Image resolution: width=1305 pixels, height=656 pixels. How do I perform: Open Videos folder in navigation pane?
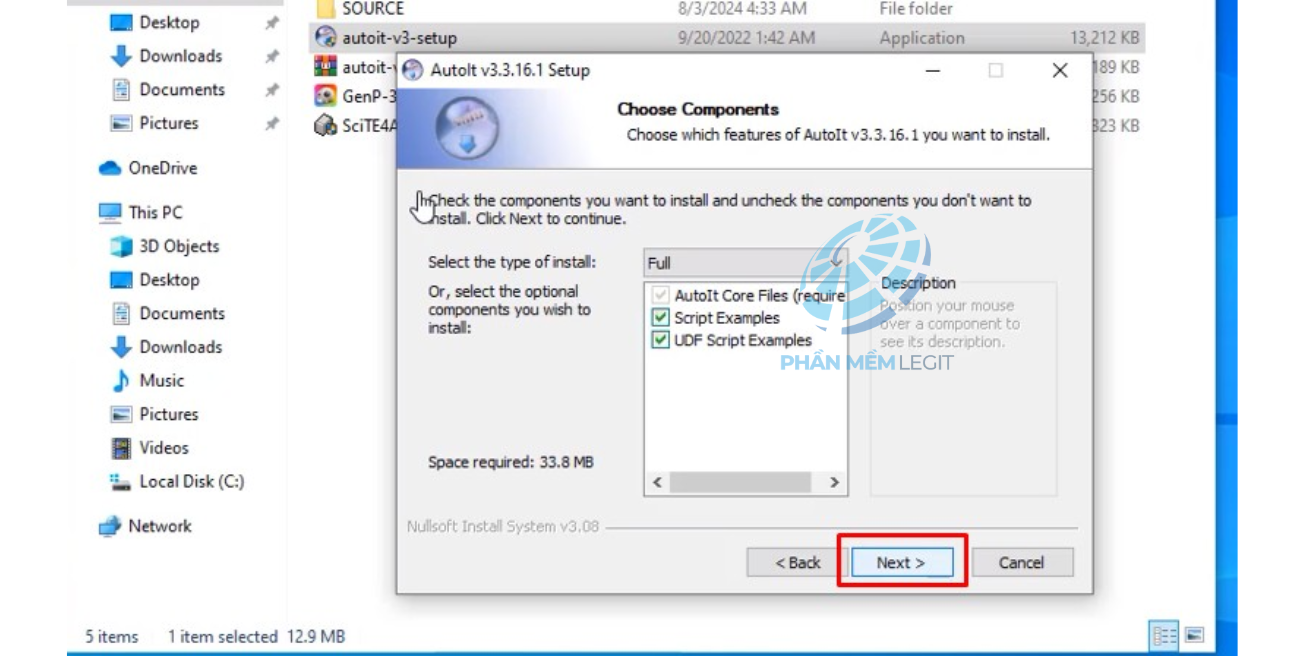point(164,448)
